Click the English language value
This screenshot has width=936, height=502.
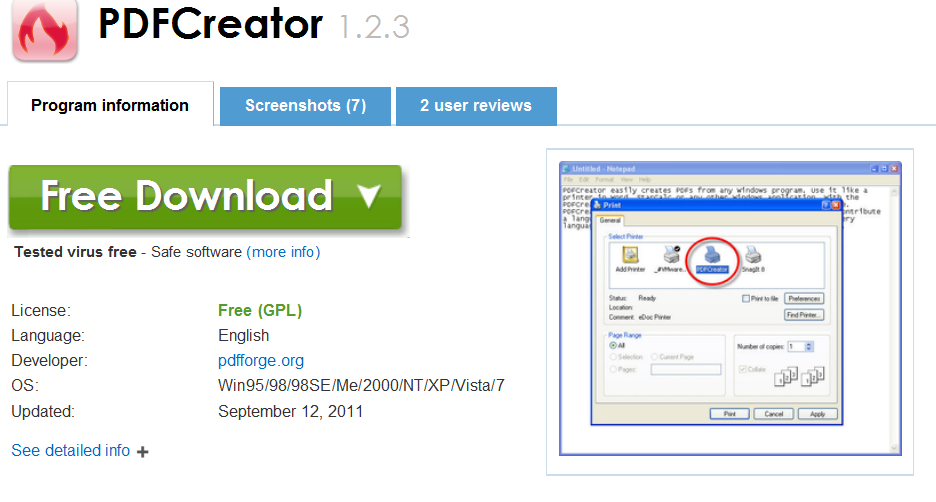click(244, 335)
